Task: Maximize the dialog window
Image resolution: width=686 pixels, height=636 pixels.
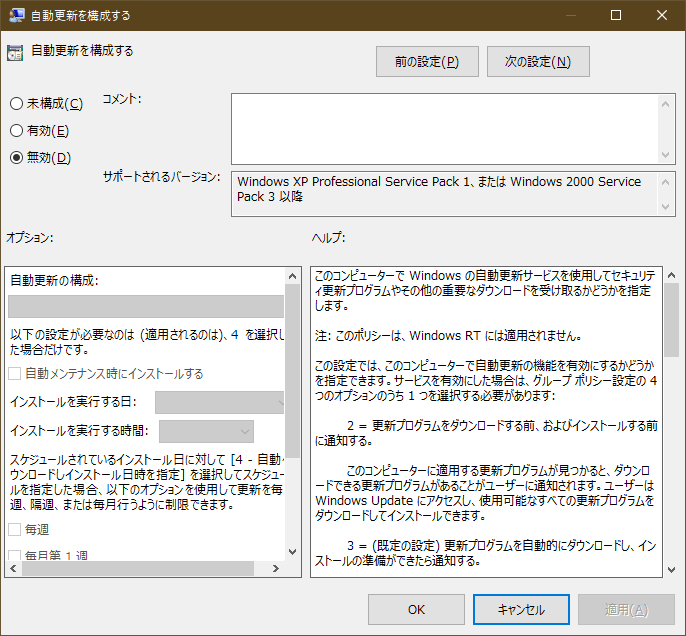Action: tap(616, 15)
